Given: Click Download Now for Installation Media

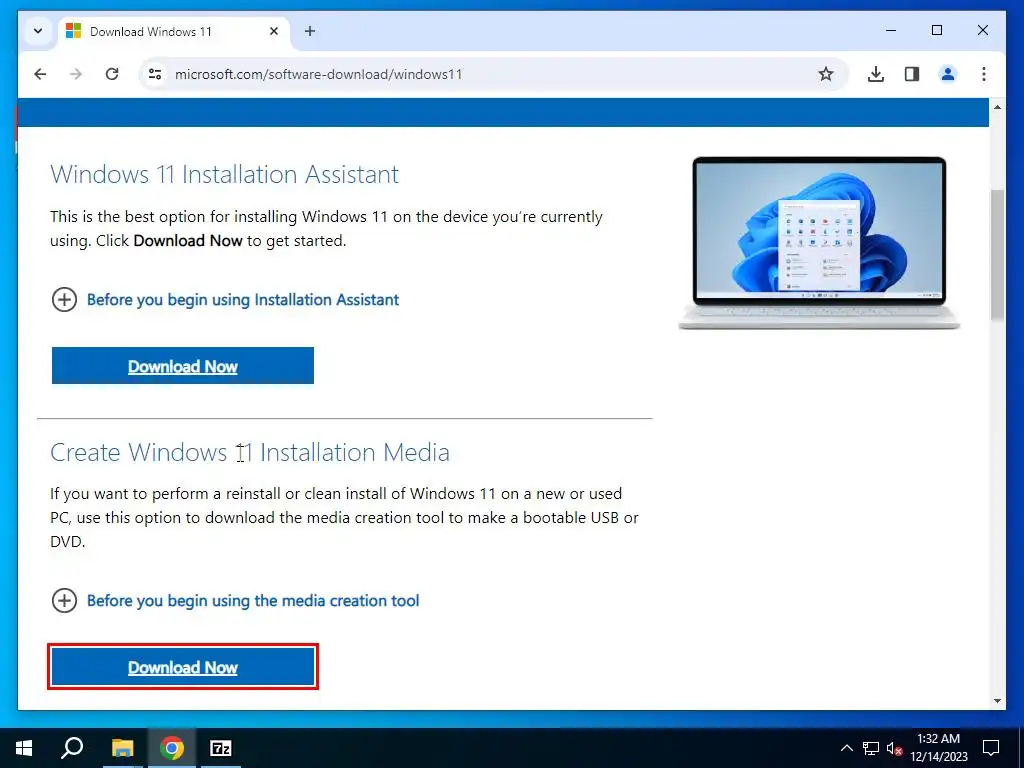Looking at the screenshot, I should (183, 667).
